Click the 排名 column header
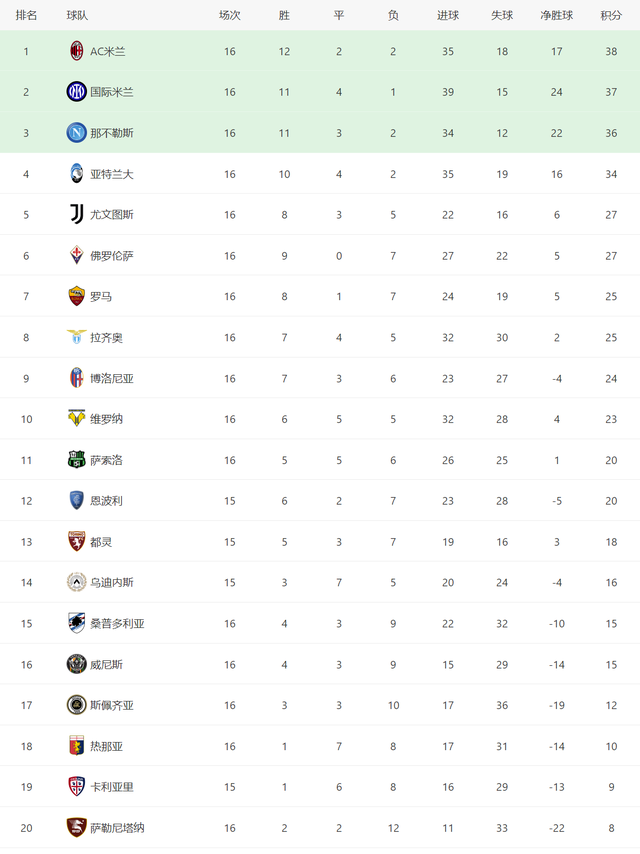 26,15
